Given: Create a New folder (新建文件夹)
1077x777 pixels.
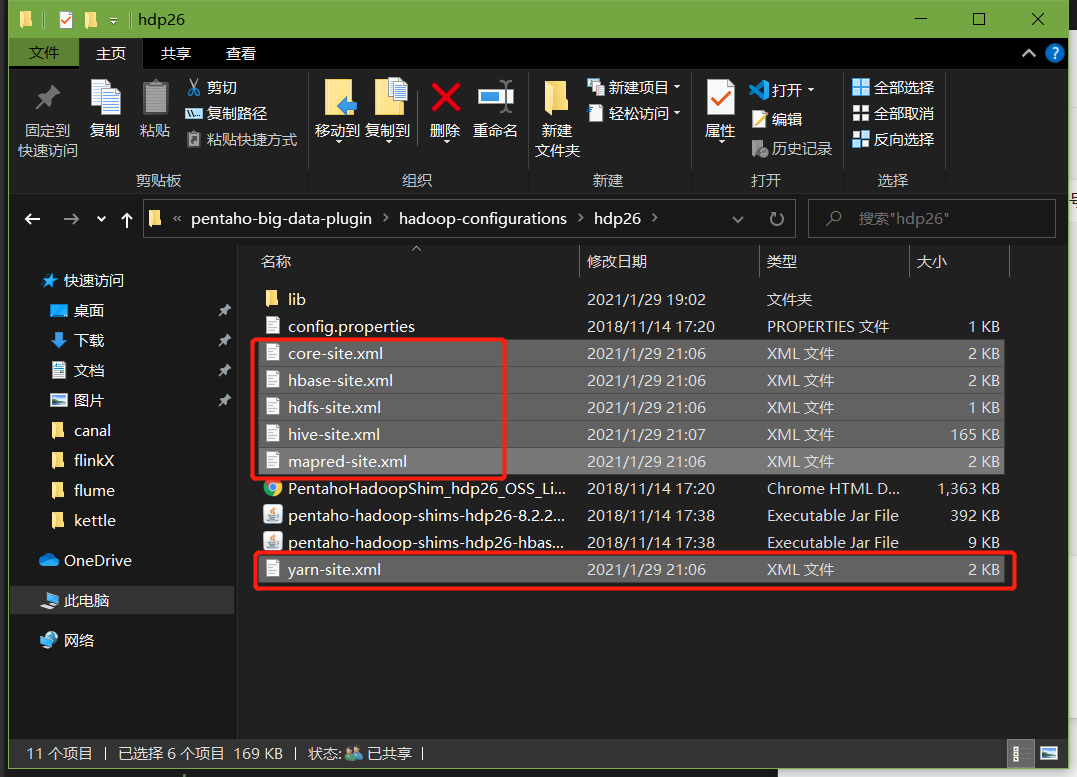Looking at the screenshot, I should (x=556, y=119).
